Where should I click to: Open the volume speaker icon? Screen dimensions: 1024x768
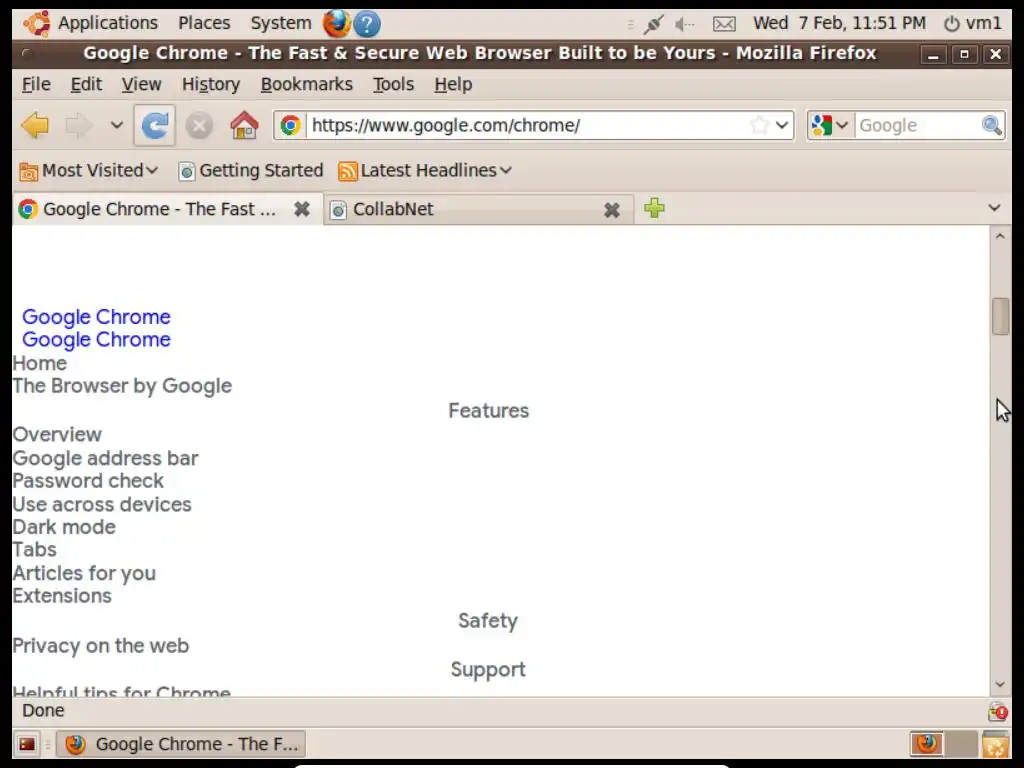pos(684,24)
